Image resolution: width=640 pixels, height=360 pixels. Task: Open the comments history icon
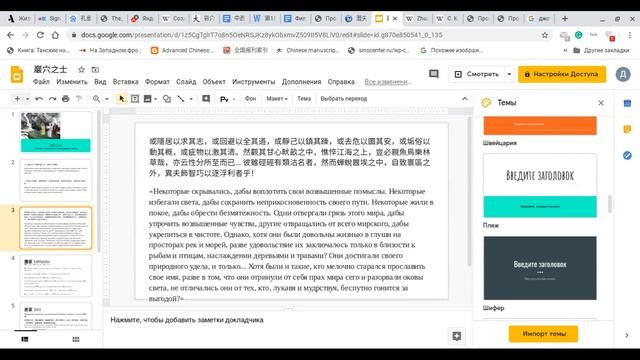433,74
